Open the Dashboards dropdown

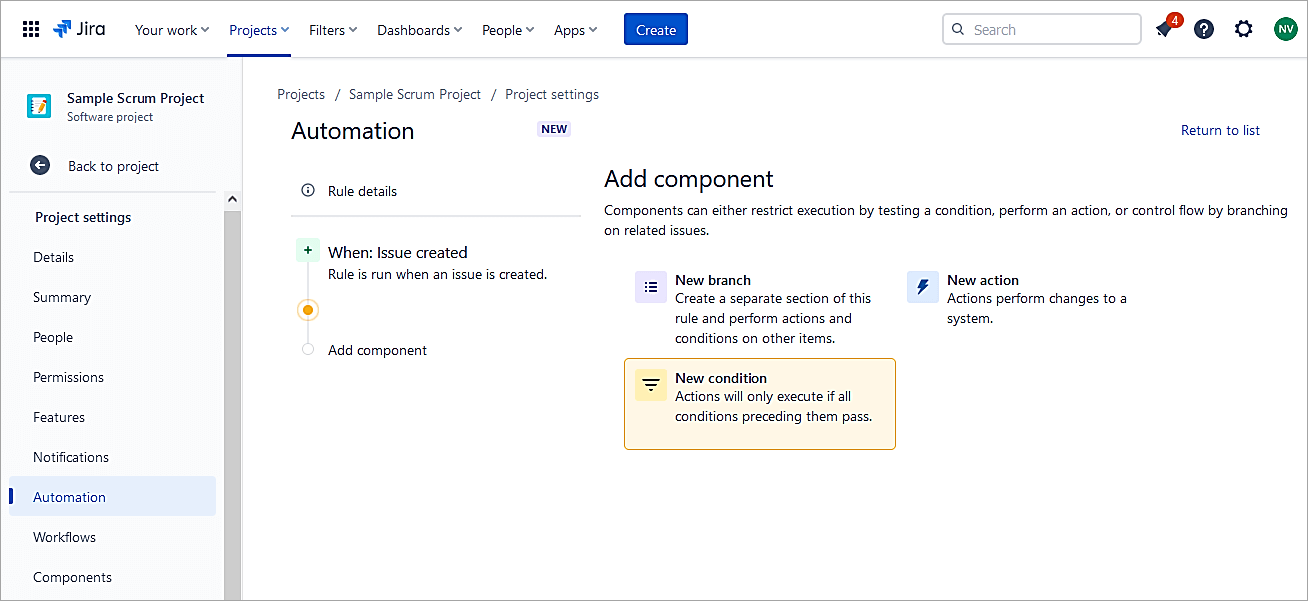coord(419,30)
